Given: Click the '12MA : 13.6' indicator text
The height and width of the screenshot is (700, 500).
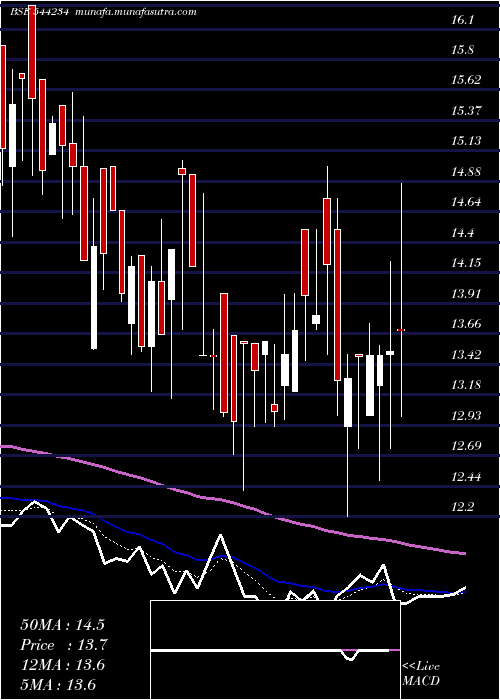Looking at the screenshot, I should click(x=62, y=665).
